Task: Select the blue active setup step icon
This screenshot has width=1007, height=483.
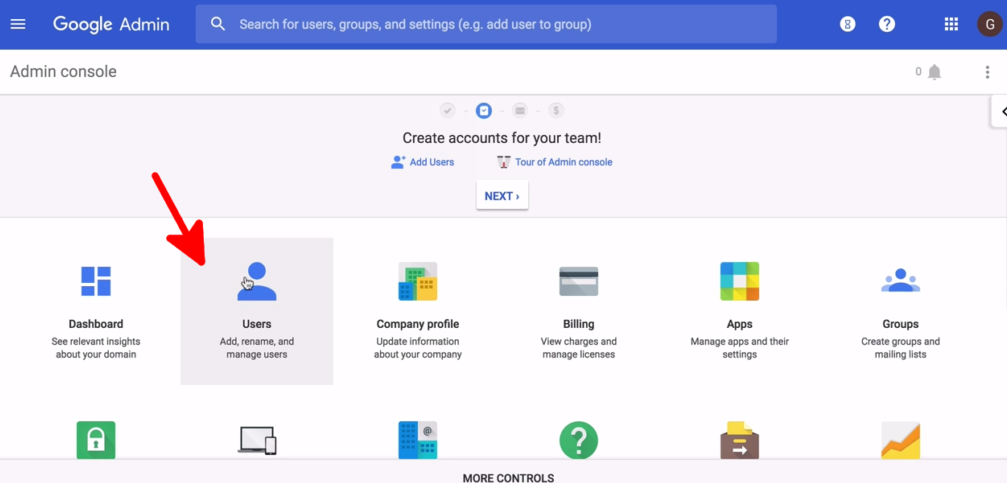Action: [x=484, y=110]
